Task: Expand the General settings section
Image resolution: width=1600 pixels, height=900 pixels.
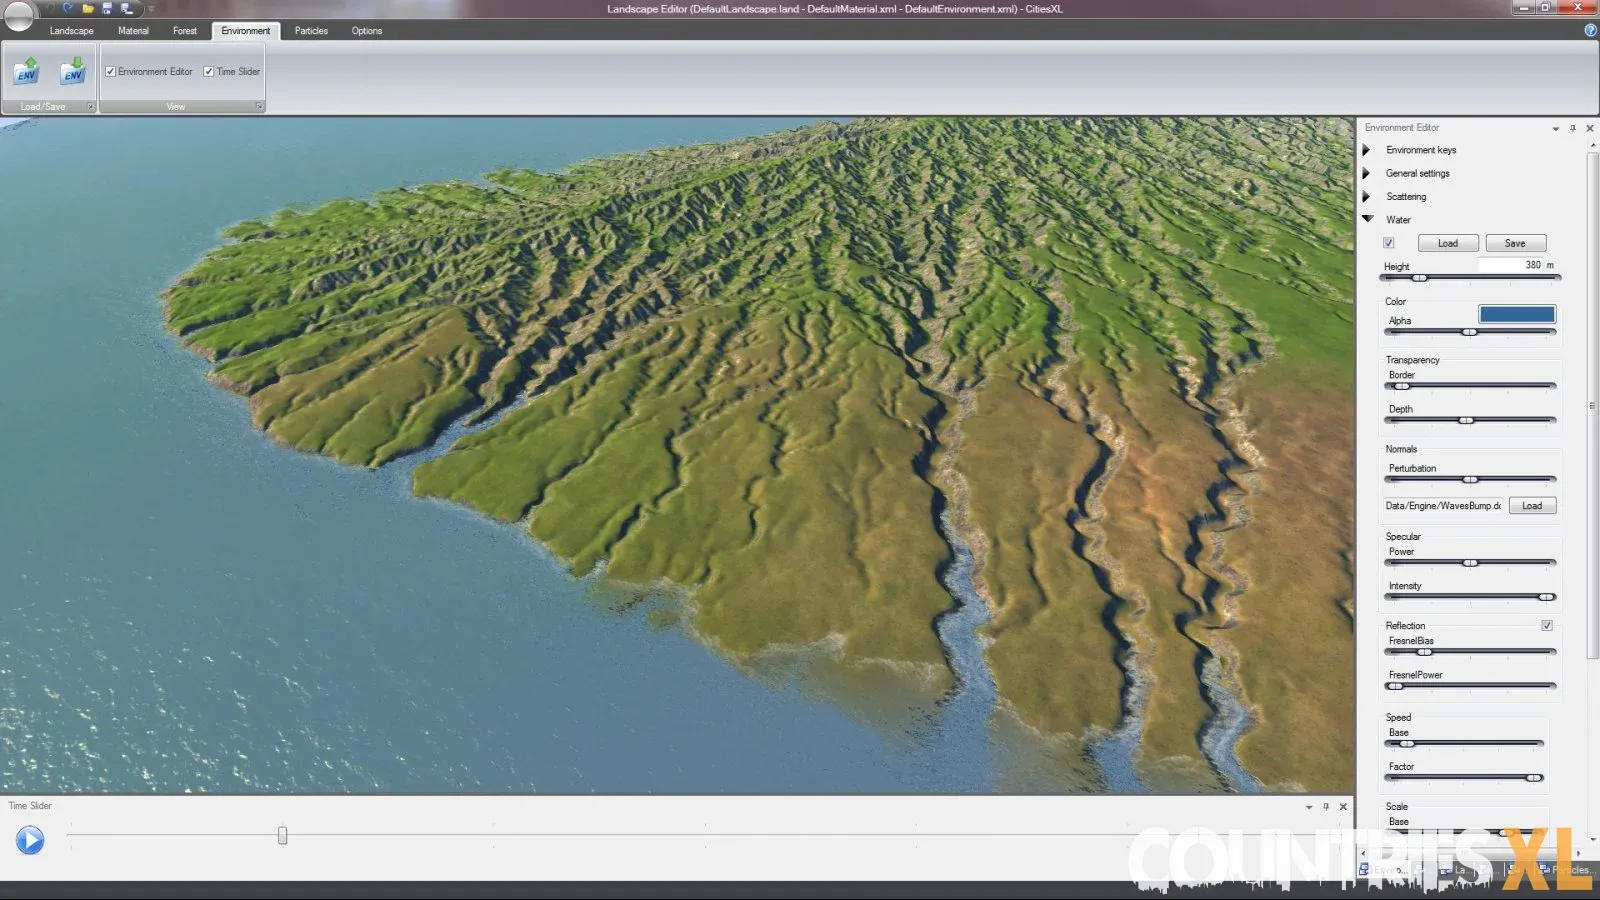Action: [1366, 173]
